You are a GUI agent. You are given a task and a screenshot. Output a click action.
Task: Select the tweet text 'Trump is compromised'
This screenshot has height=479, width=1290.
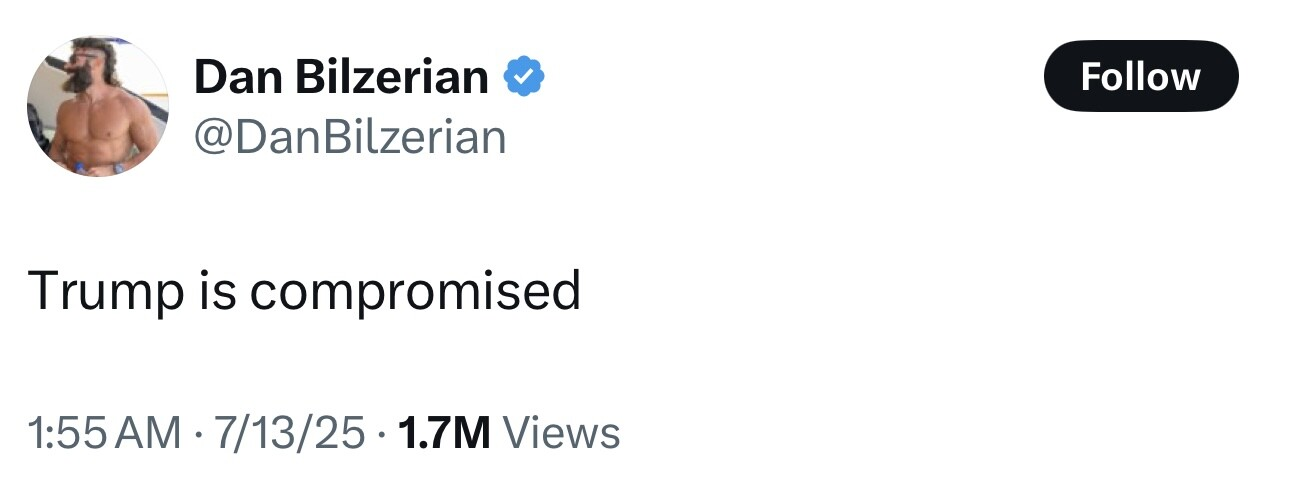304,291
